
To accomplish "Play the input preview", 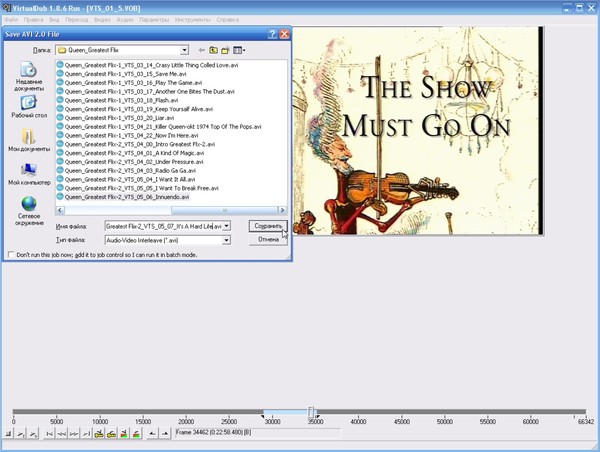I will 21,434.
